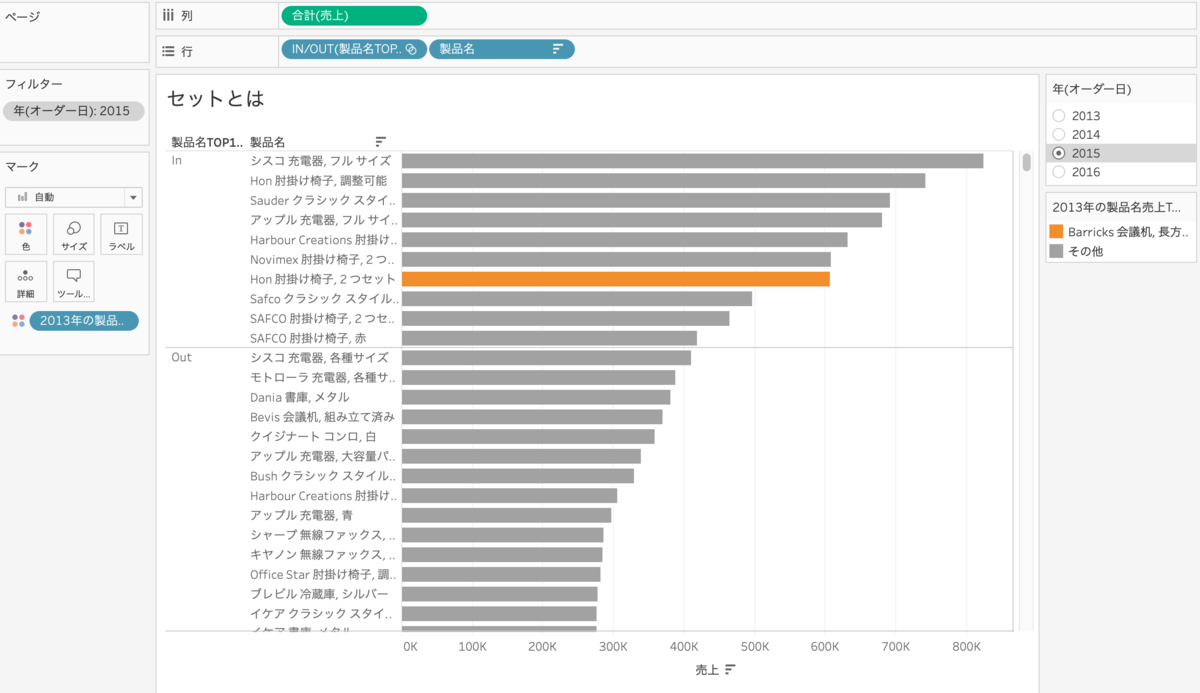Viewport: 1200px width, 693px height.
Task: Select row label Dania 書庫, メタル
Action: pyautogui.click(x=299, y=397)
